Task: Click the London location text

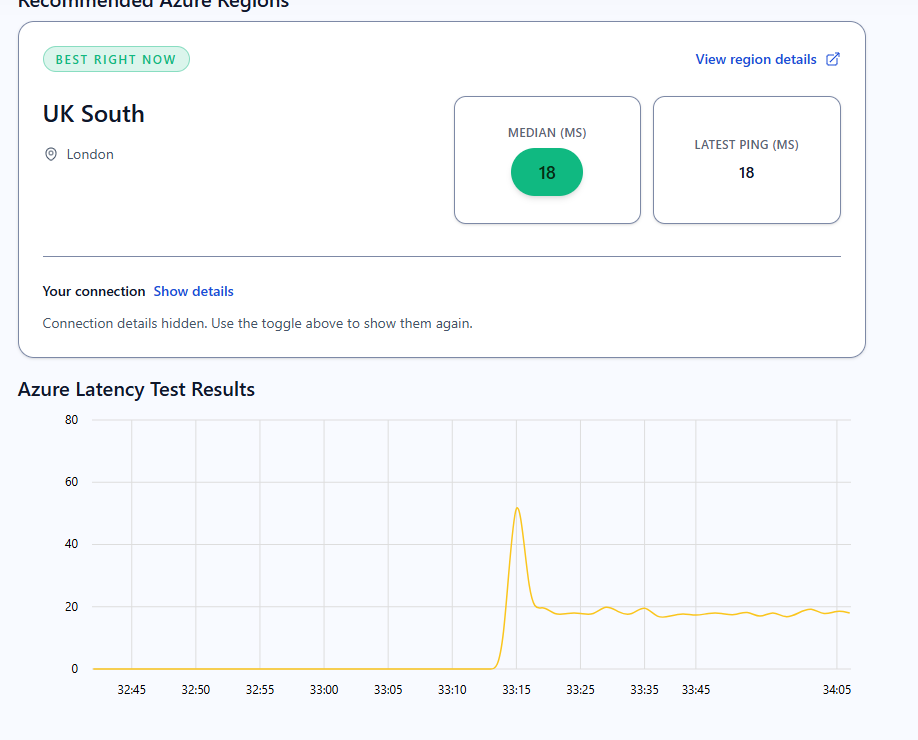Action: (x=90, y=154)
